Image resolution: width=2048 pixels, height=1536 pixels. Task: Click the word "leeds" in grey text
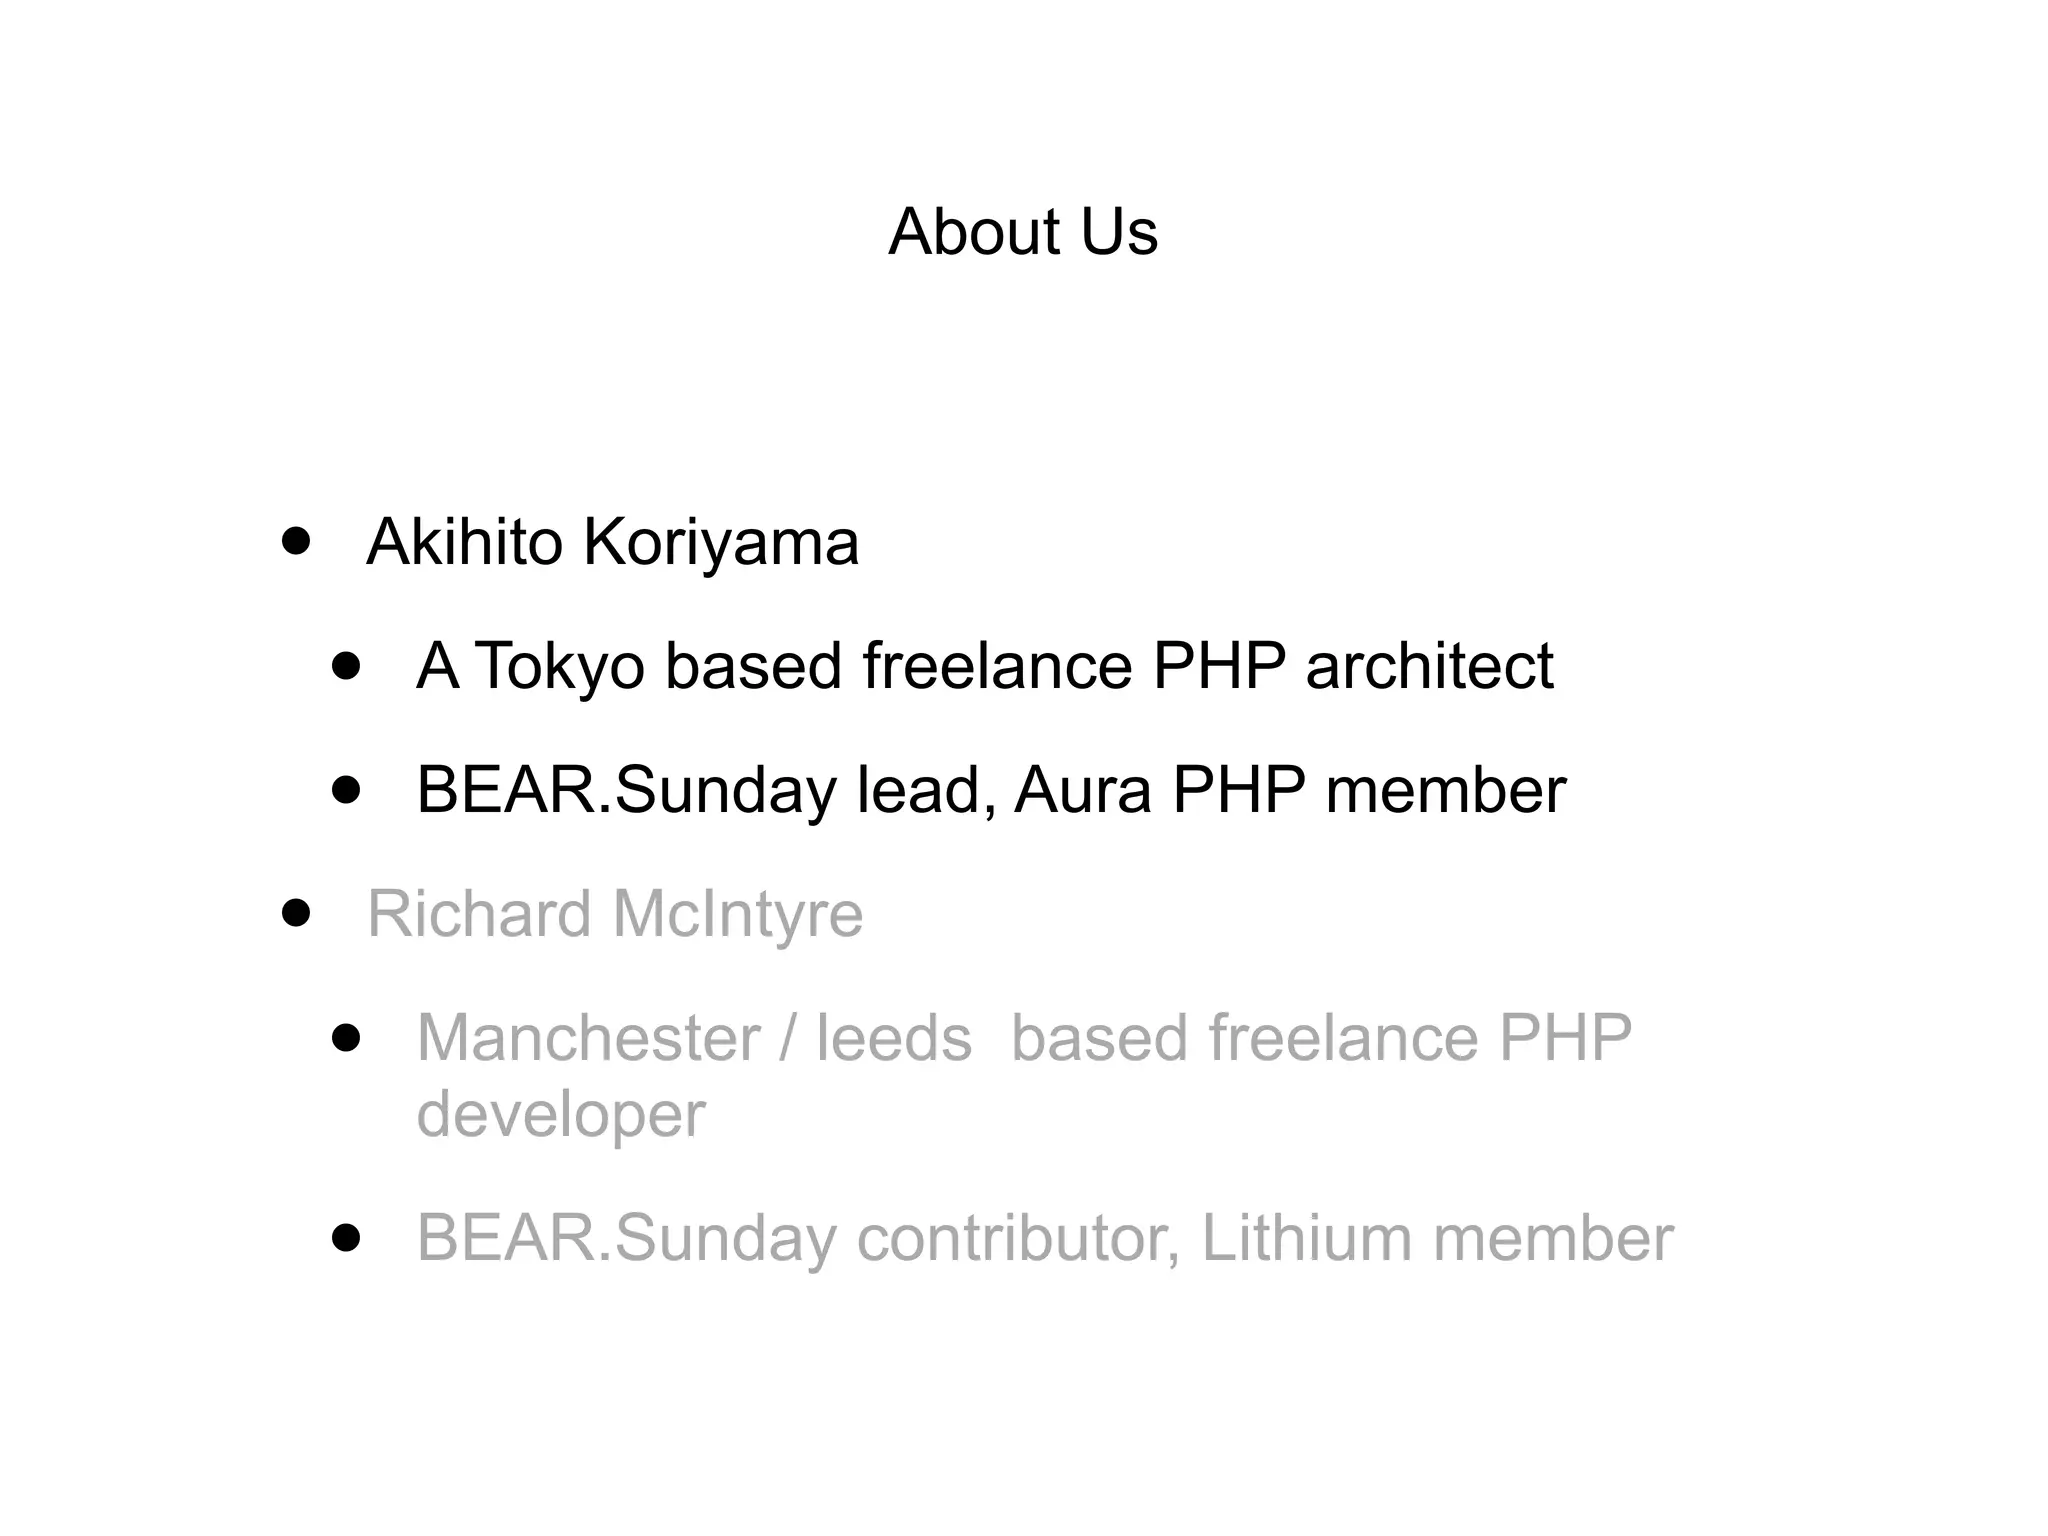(894, 1038)
